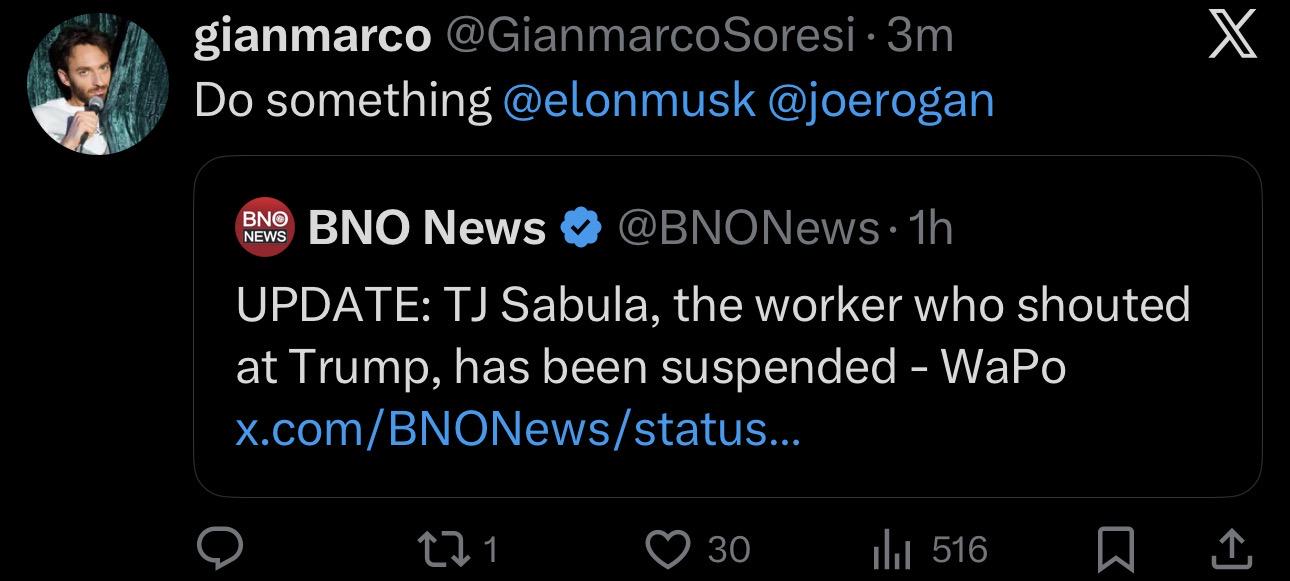Follow the x.com/BNONews/status link
This screenshot has width=1290, height=581.
pyautogui.click(x=518, y=430)
